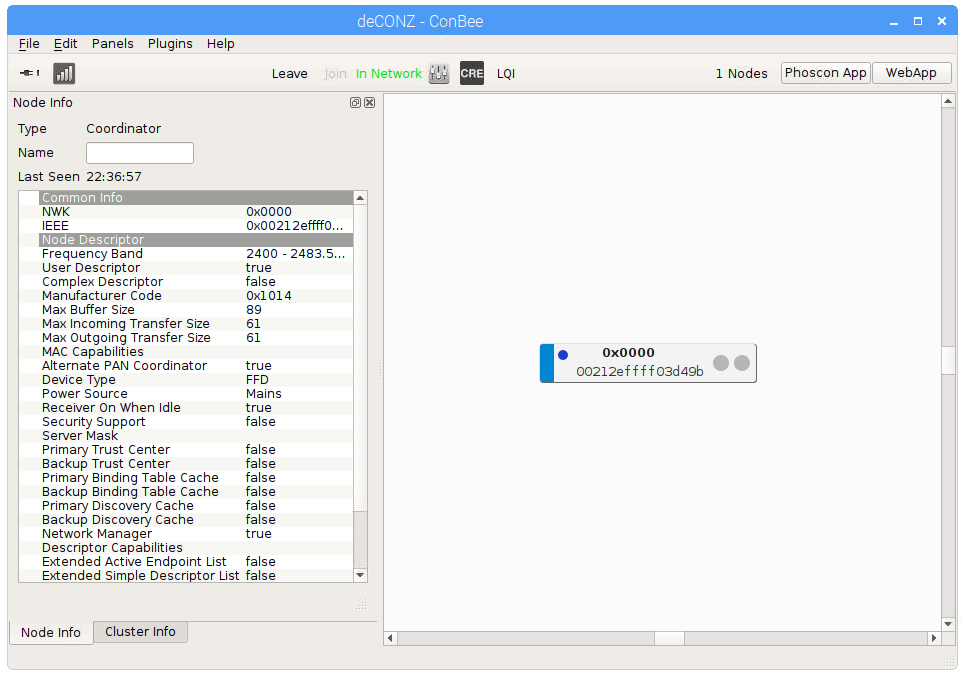The height and width of the screenshot is (675, 964).
Task: Float the Node Info panel
Action: pos(355,103)
